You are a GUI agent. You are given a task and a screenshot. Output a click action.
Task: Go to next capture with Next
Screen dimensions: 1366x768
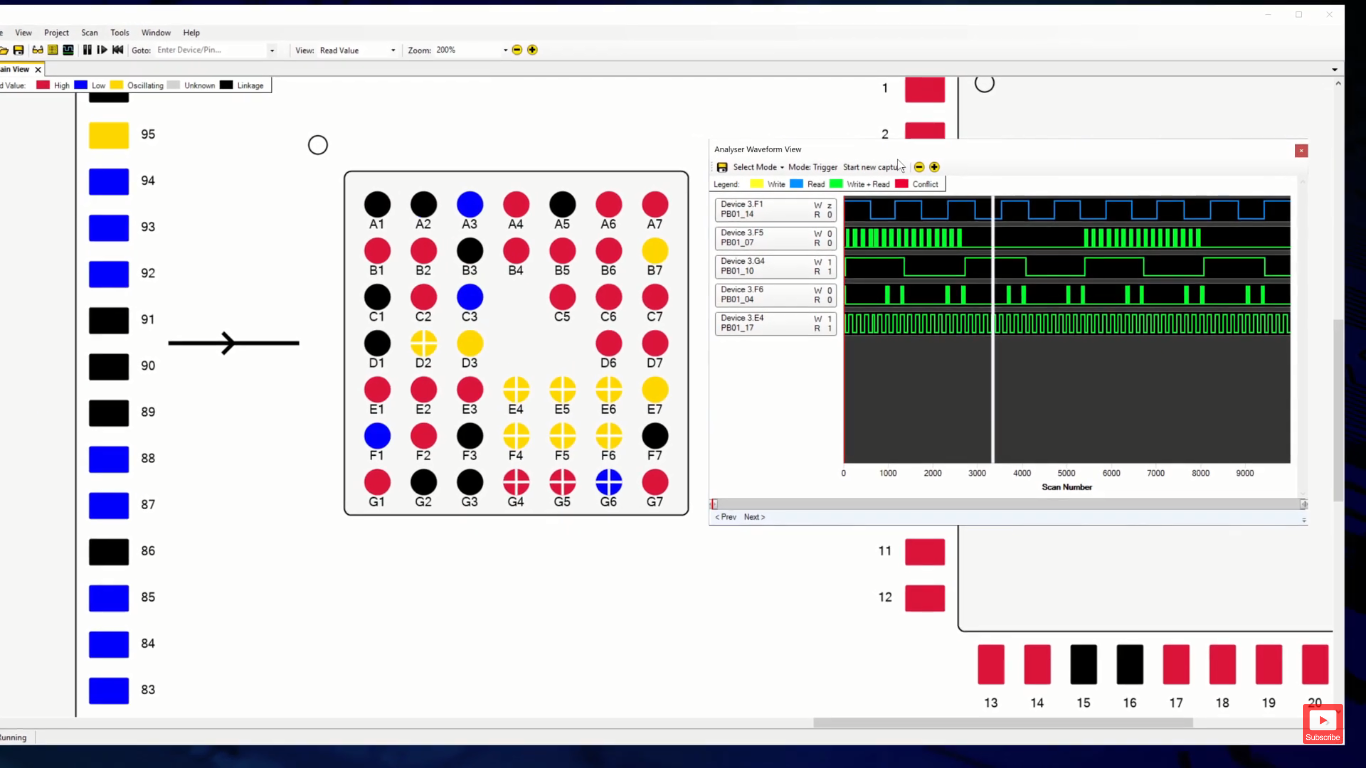pyautogui.click(x=754, y=517)
